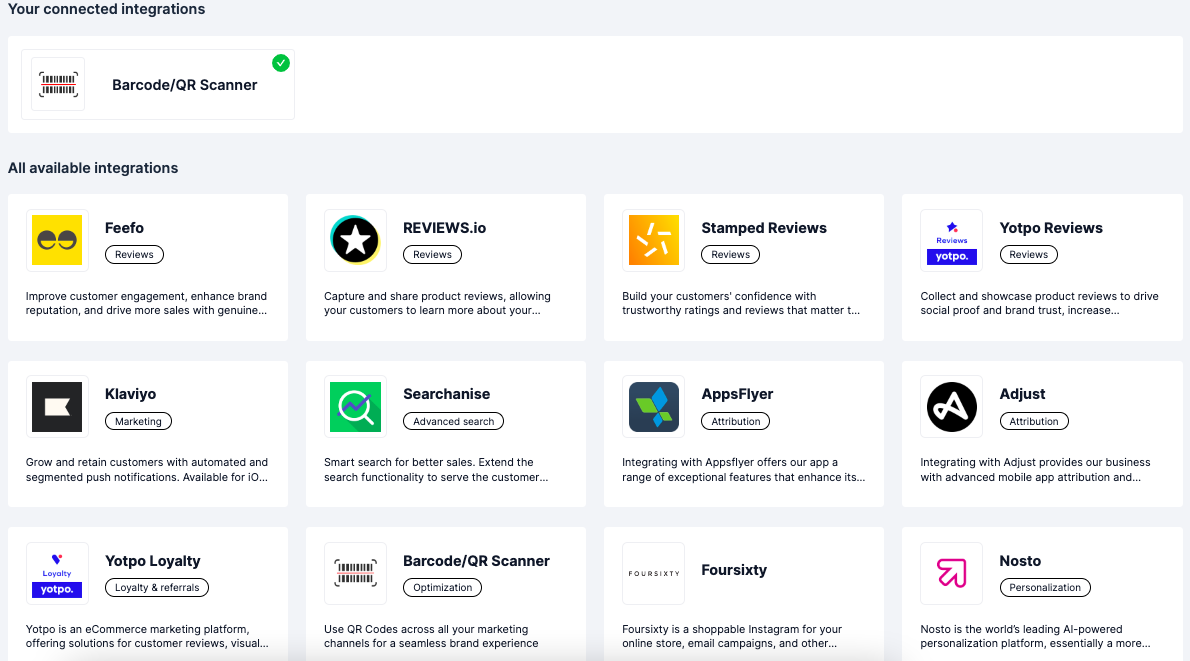Click the Advanced search tag on Searchanise
This screenshot has width=1190, height=661.
[453, 422]
